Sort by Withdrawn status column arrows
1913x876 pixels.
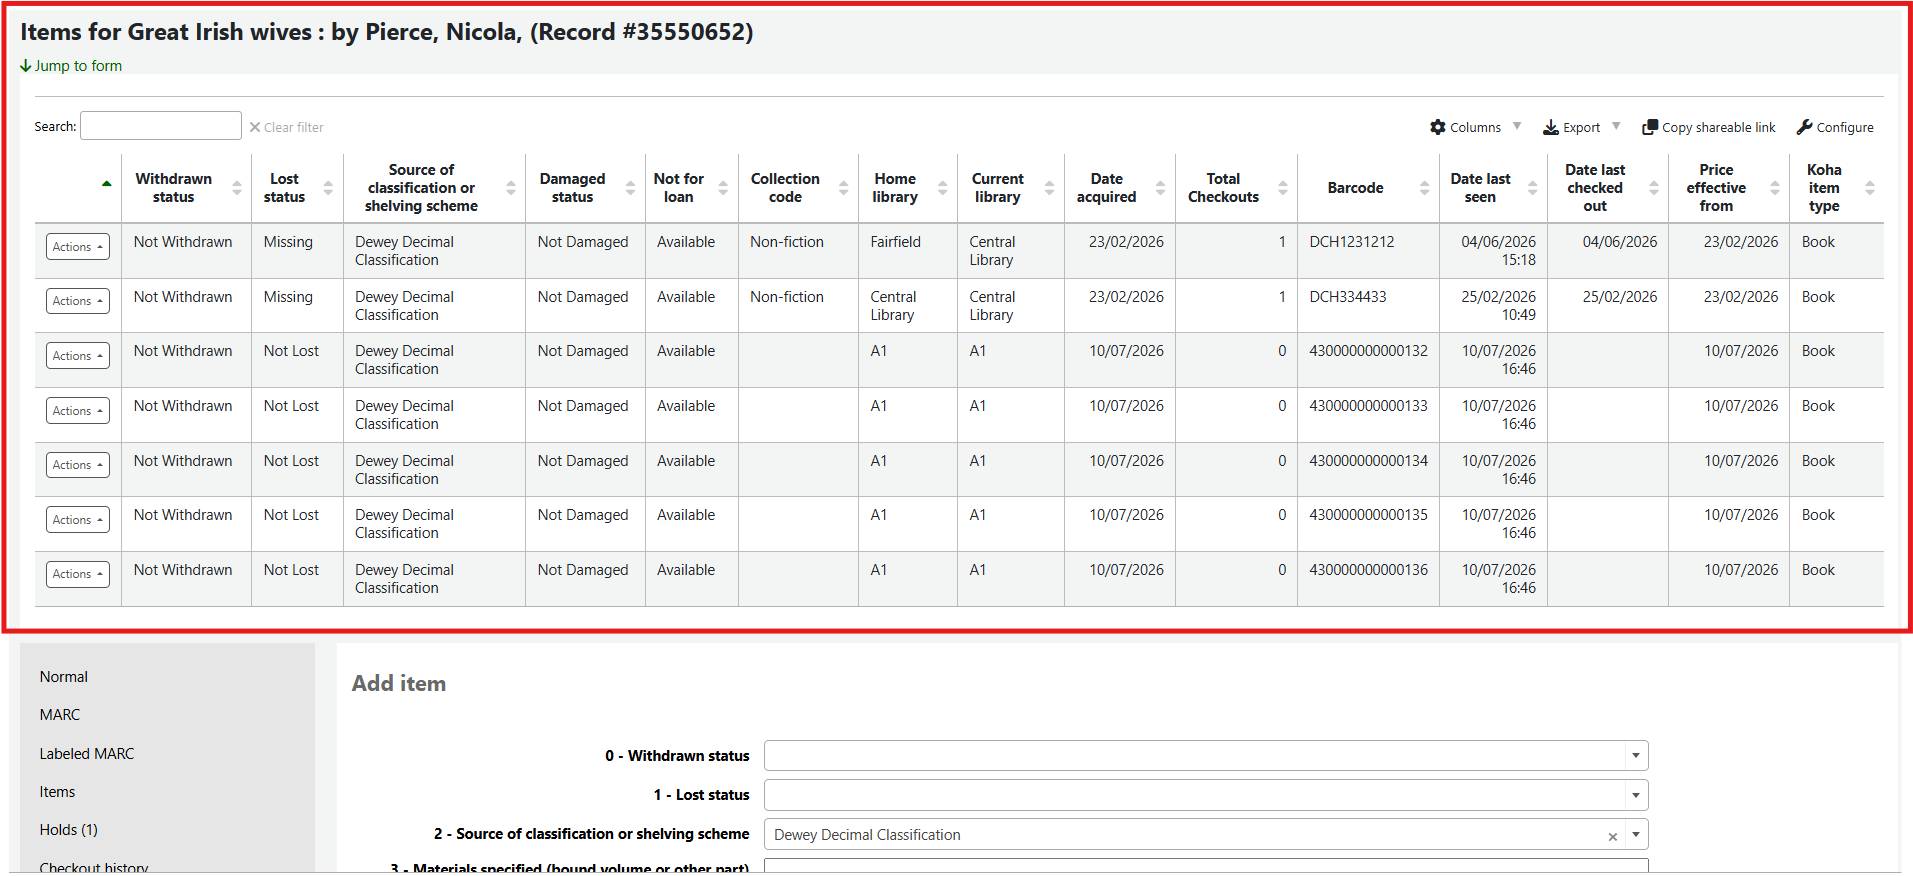coord(237,188)
